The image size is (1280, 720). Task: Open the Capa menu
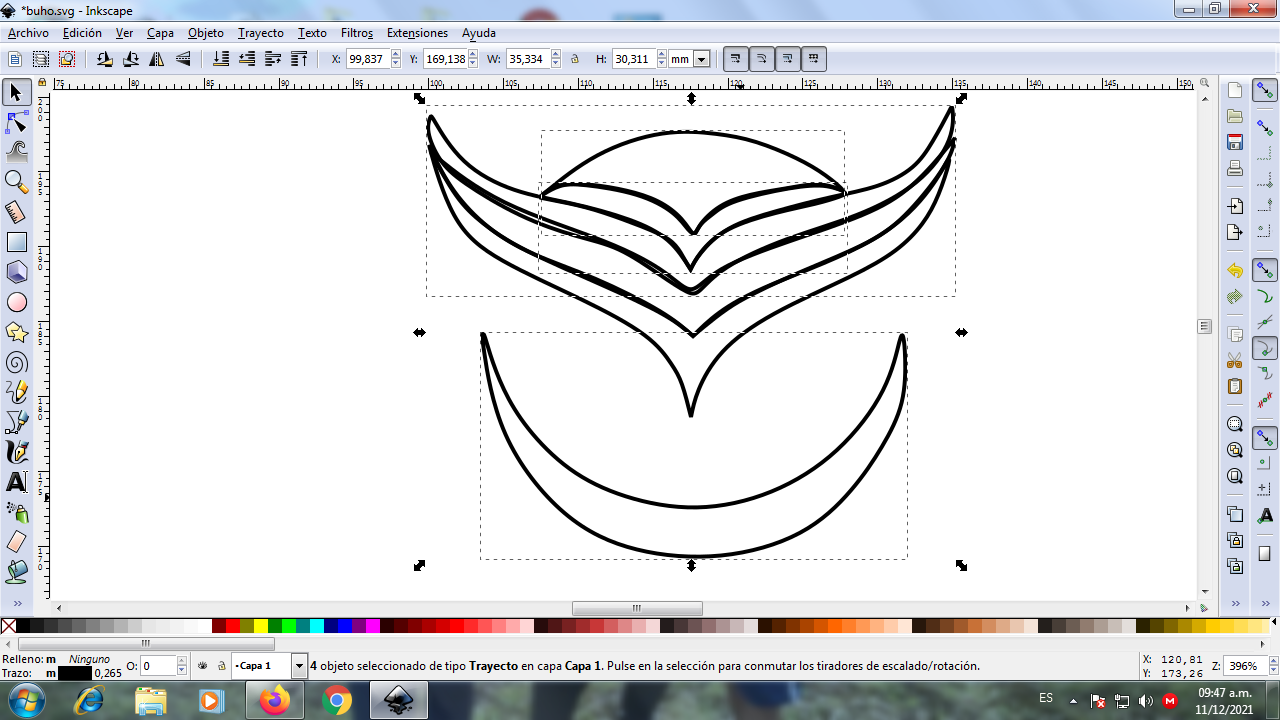pos(160,33)
